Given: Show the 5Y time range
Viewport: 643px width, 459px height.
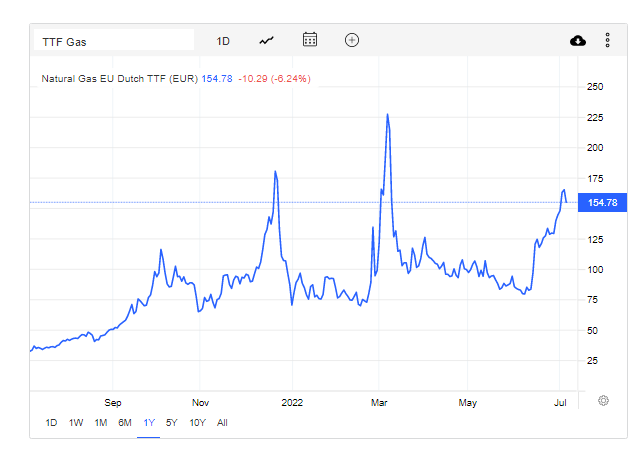Looking at the screenshot, I should point(173,422).
